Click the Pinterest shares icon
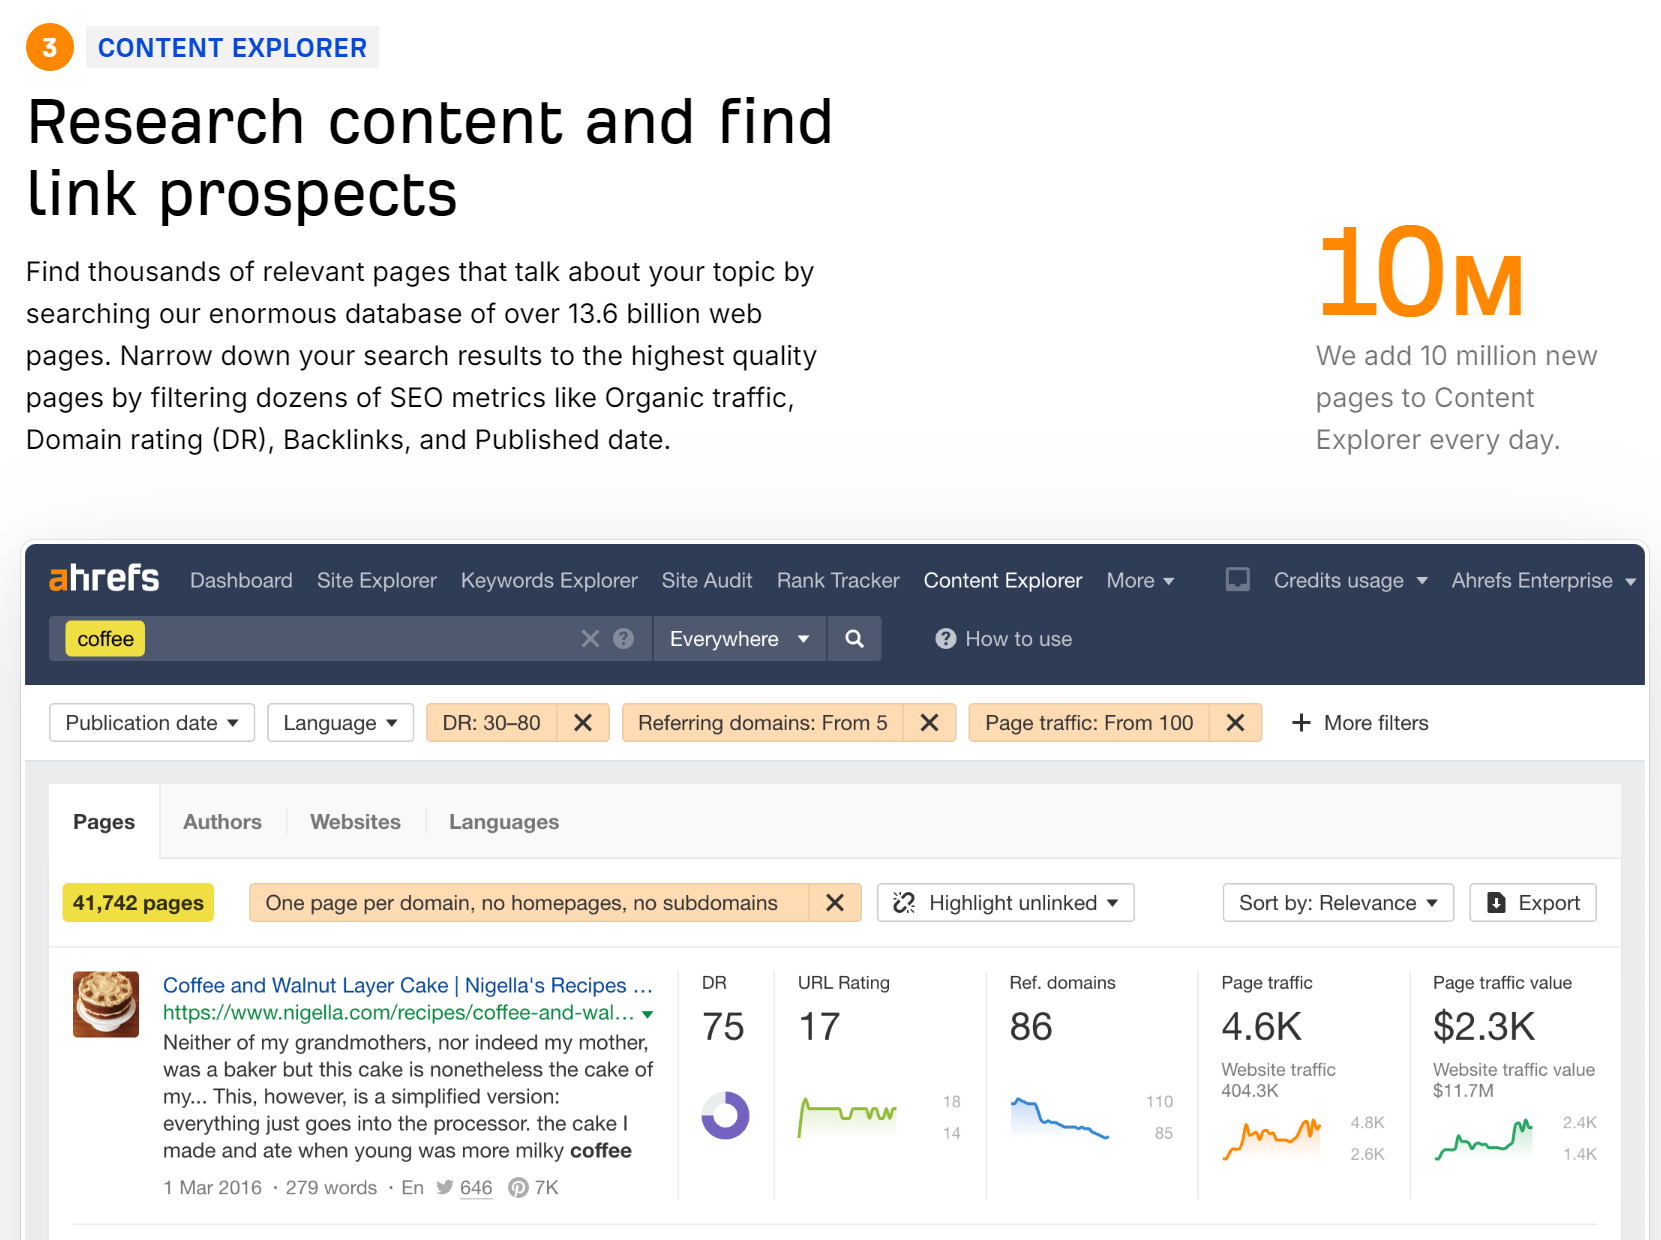The image size is (1661, 1240). [x=518, y=1187]
